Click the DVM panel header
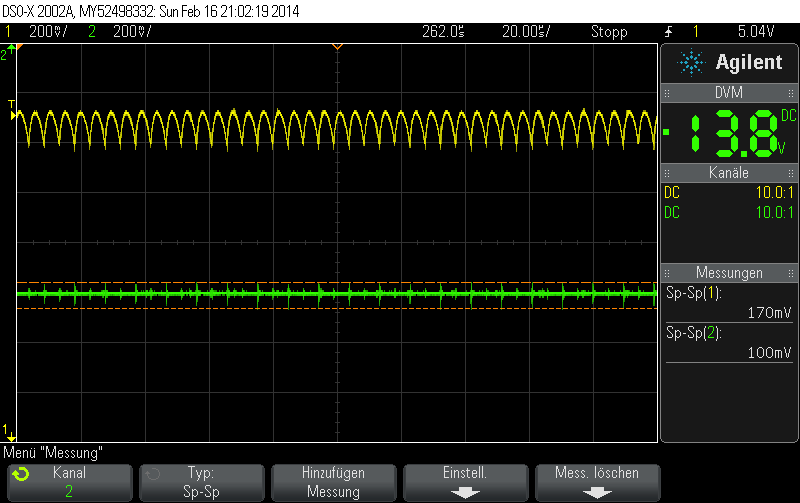The width and height of the screenshot is (800, 503). tap(729, 93)
